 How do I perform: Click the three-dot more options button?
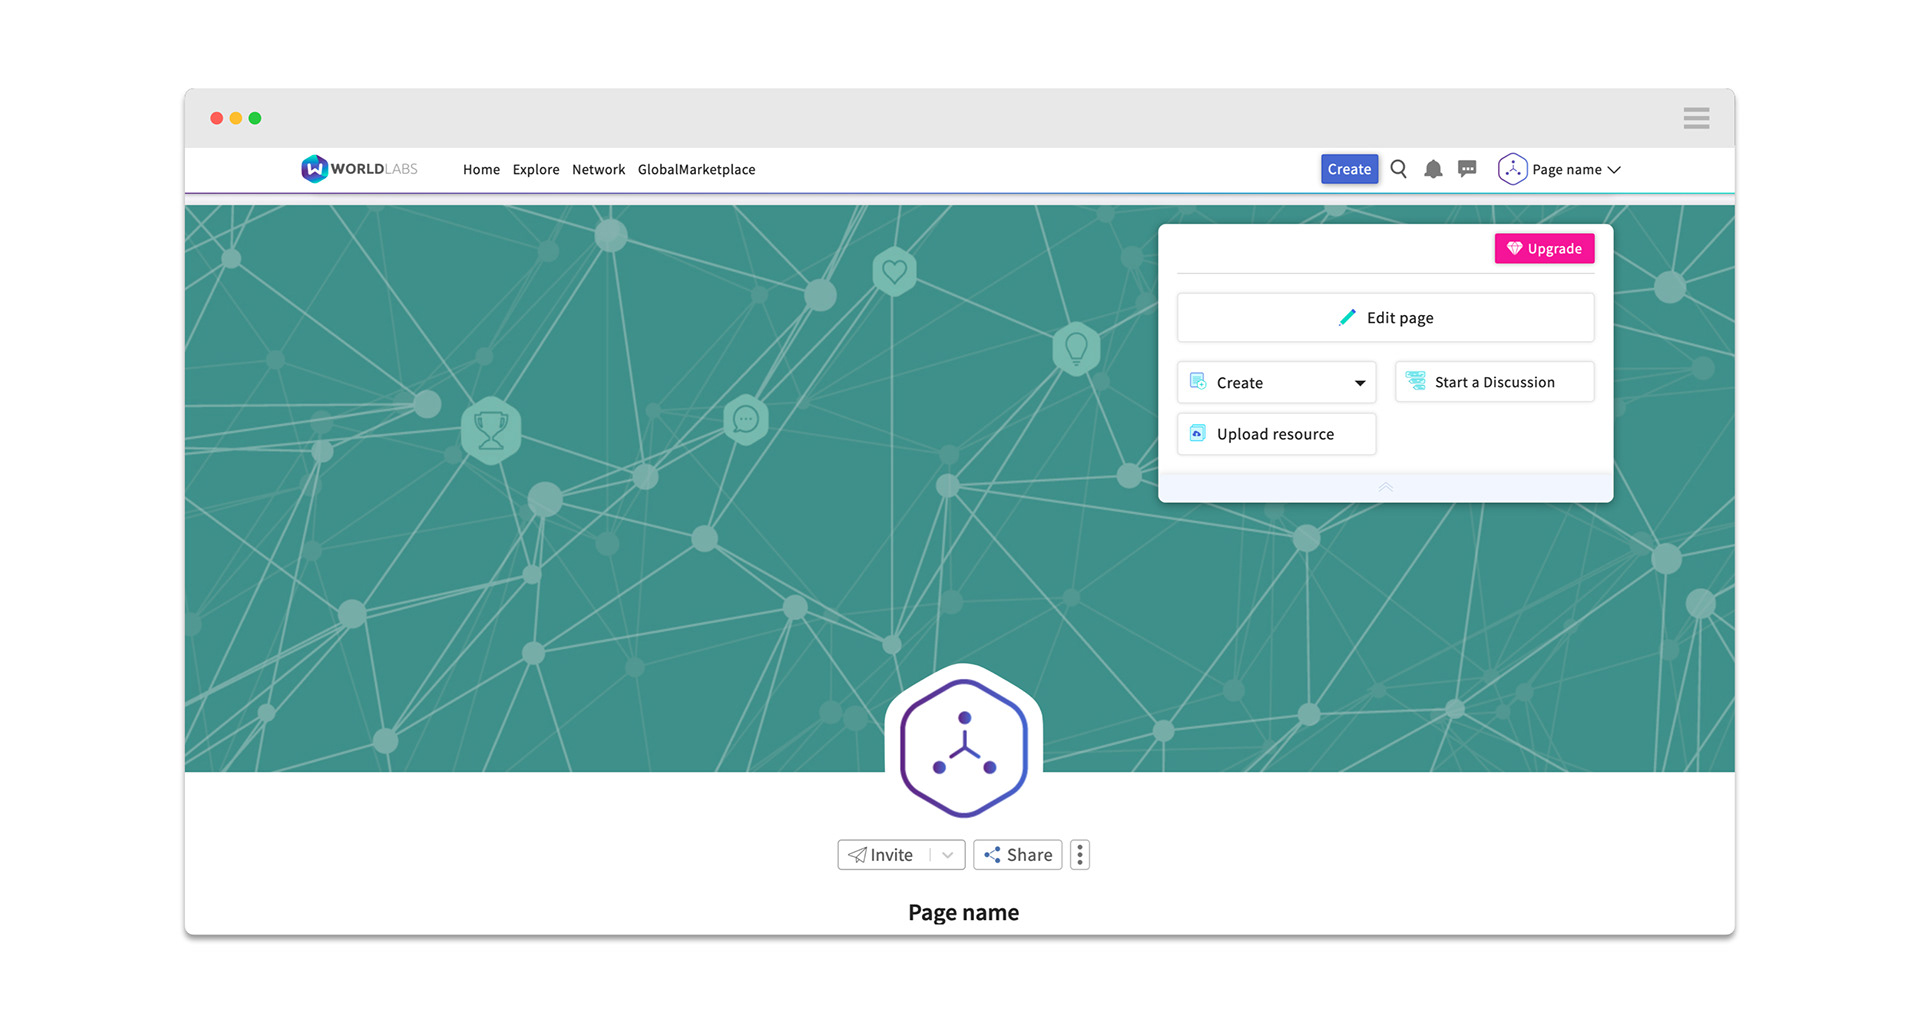pyautogui.click(x=1079, y=855)
